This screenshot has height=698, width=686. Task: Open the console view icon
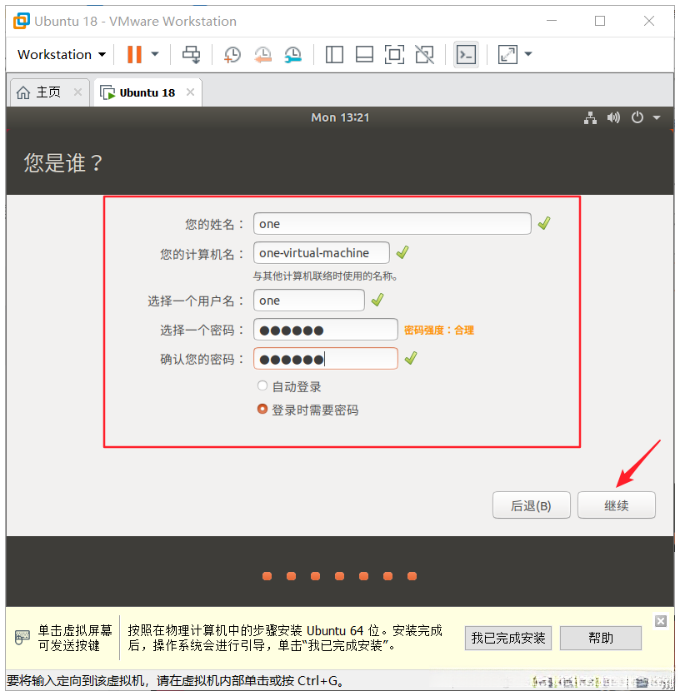click(466, 55)
